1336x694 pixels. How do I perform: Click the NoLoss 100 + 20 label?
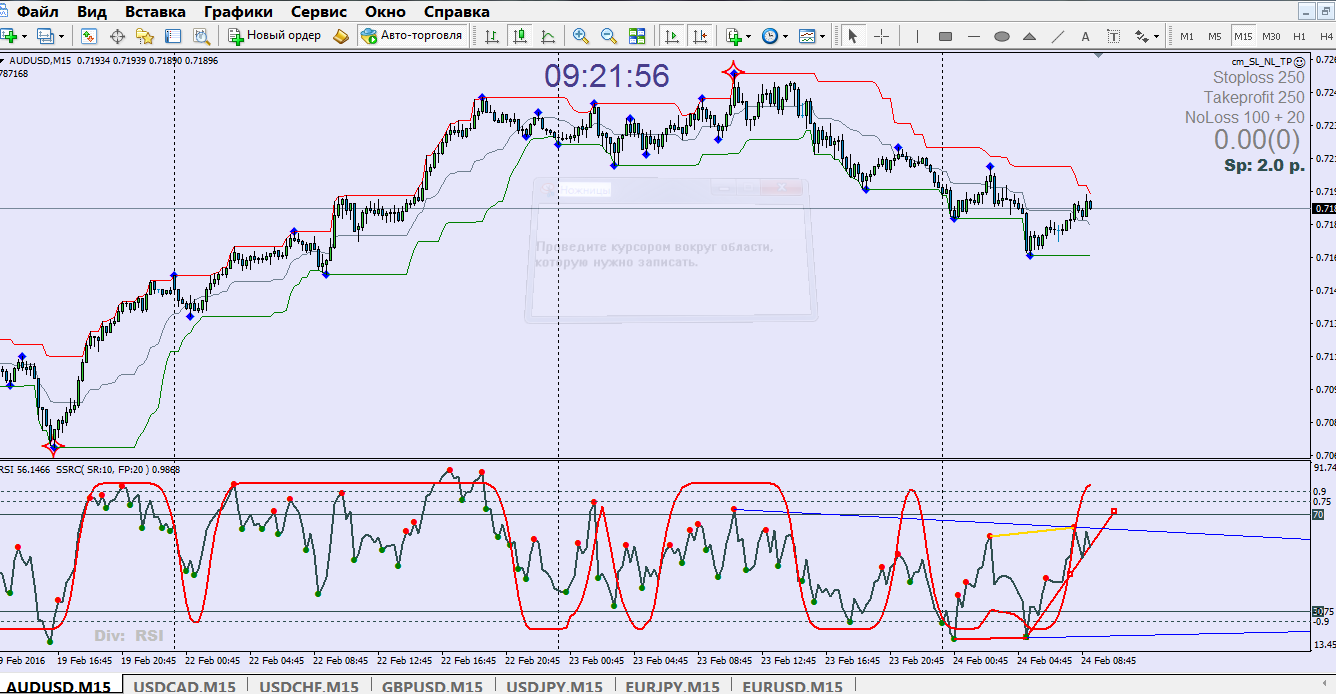click(1245, 117)
